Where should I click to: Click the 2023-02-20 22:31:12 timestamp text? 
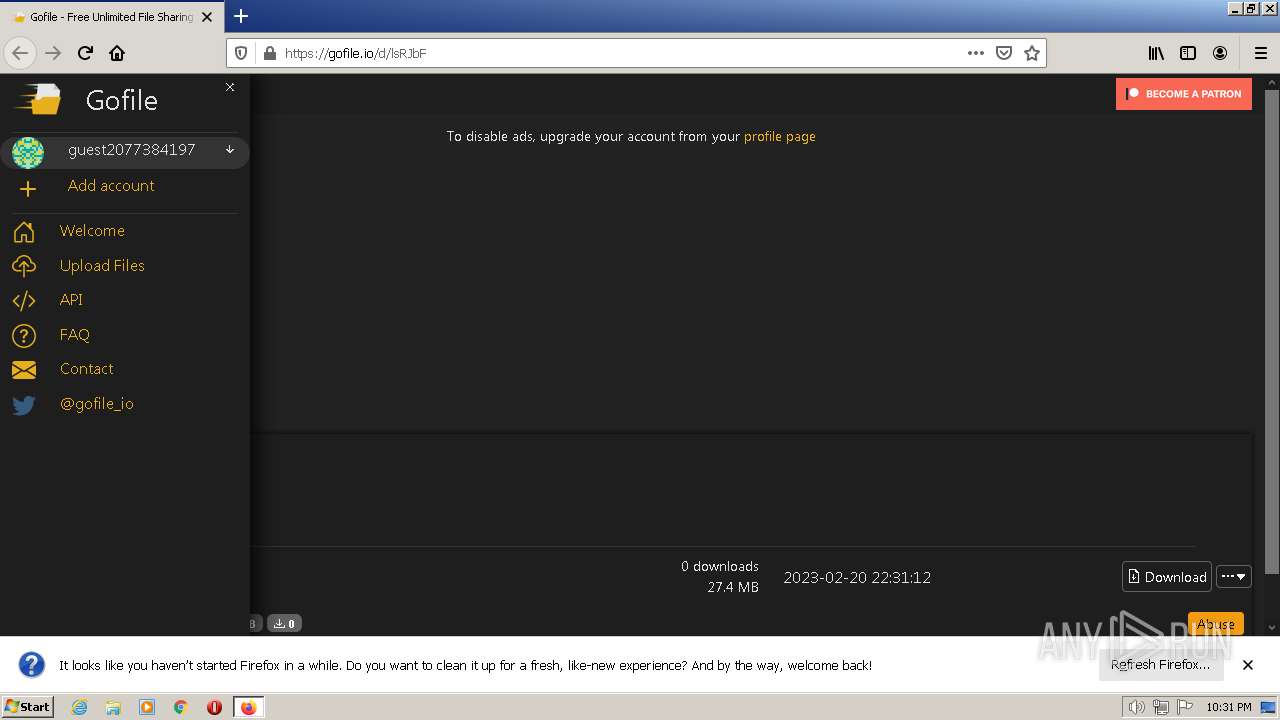857,578
